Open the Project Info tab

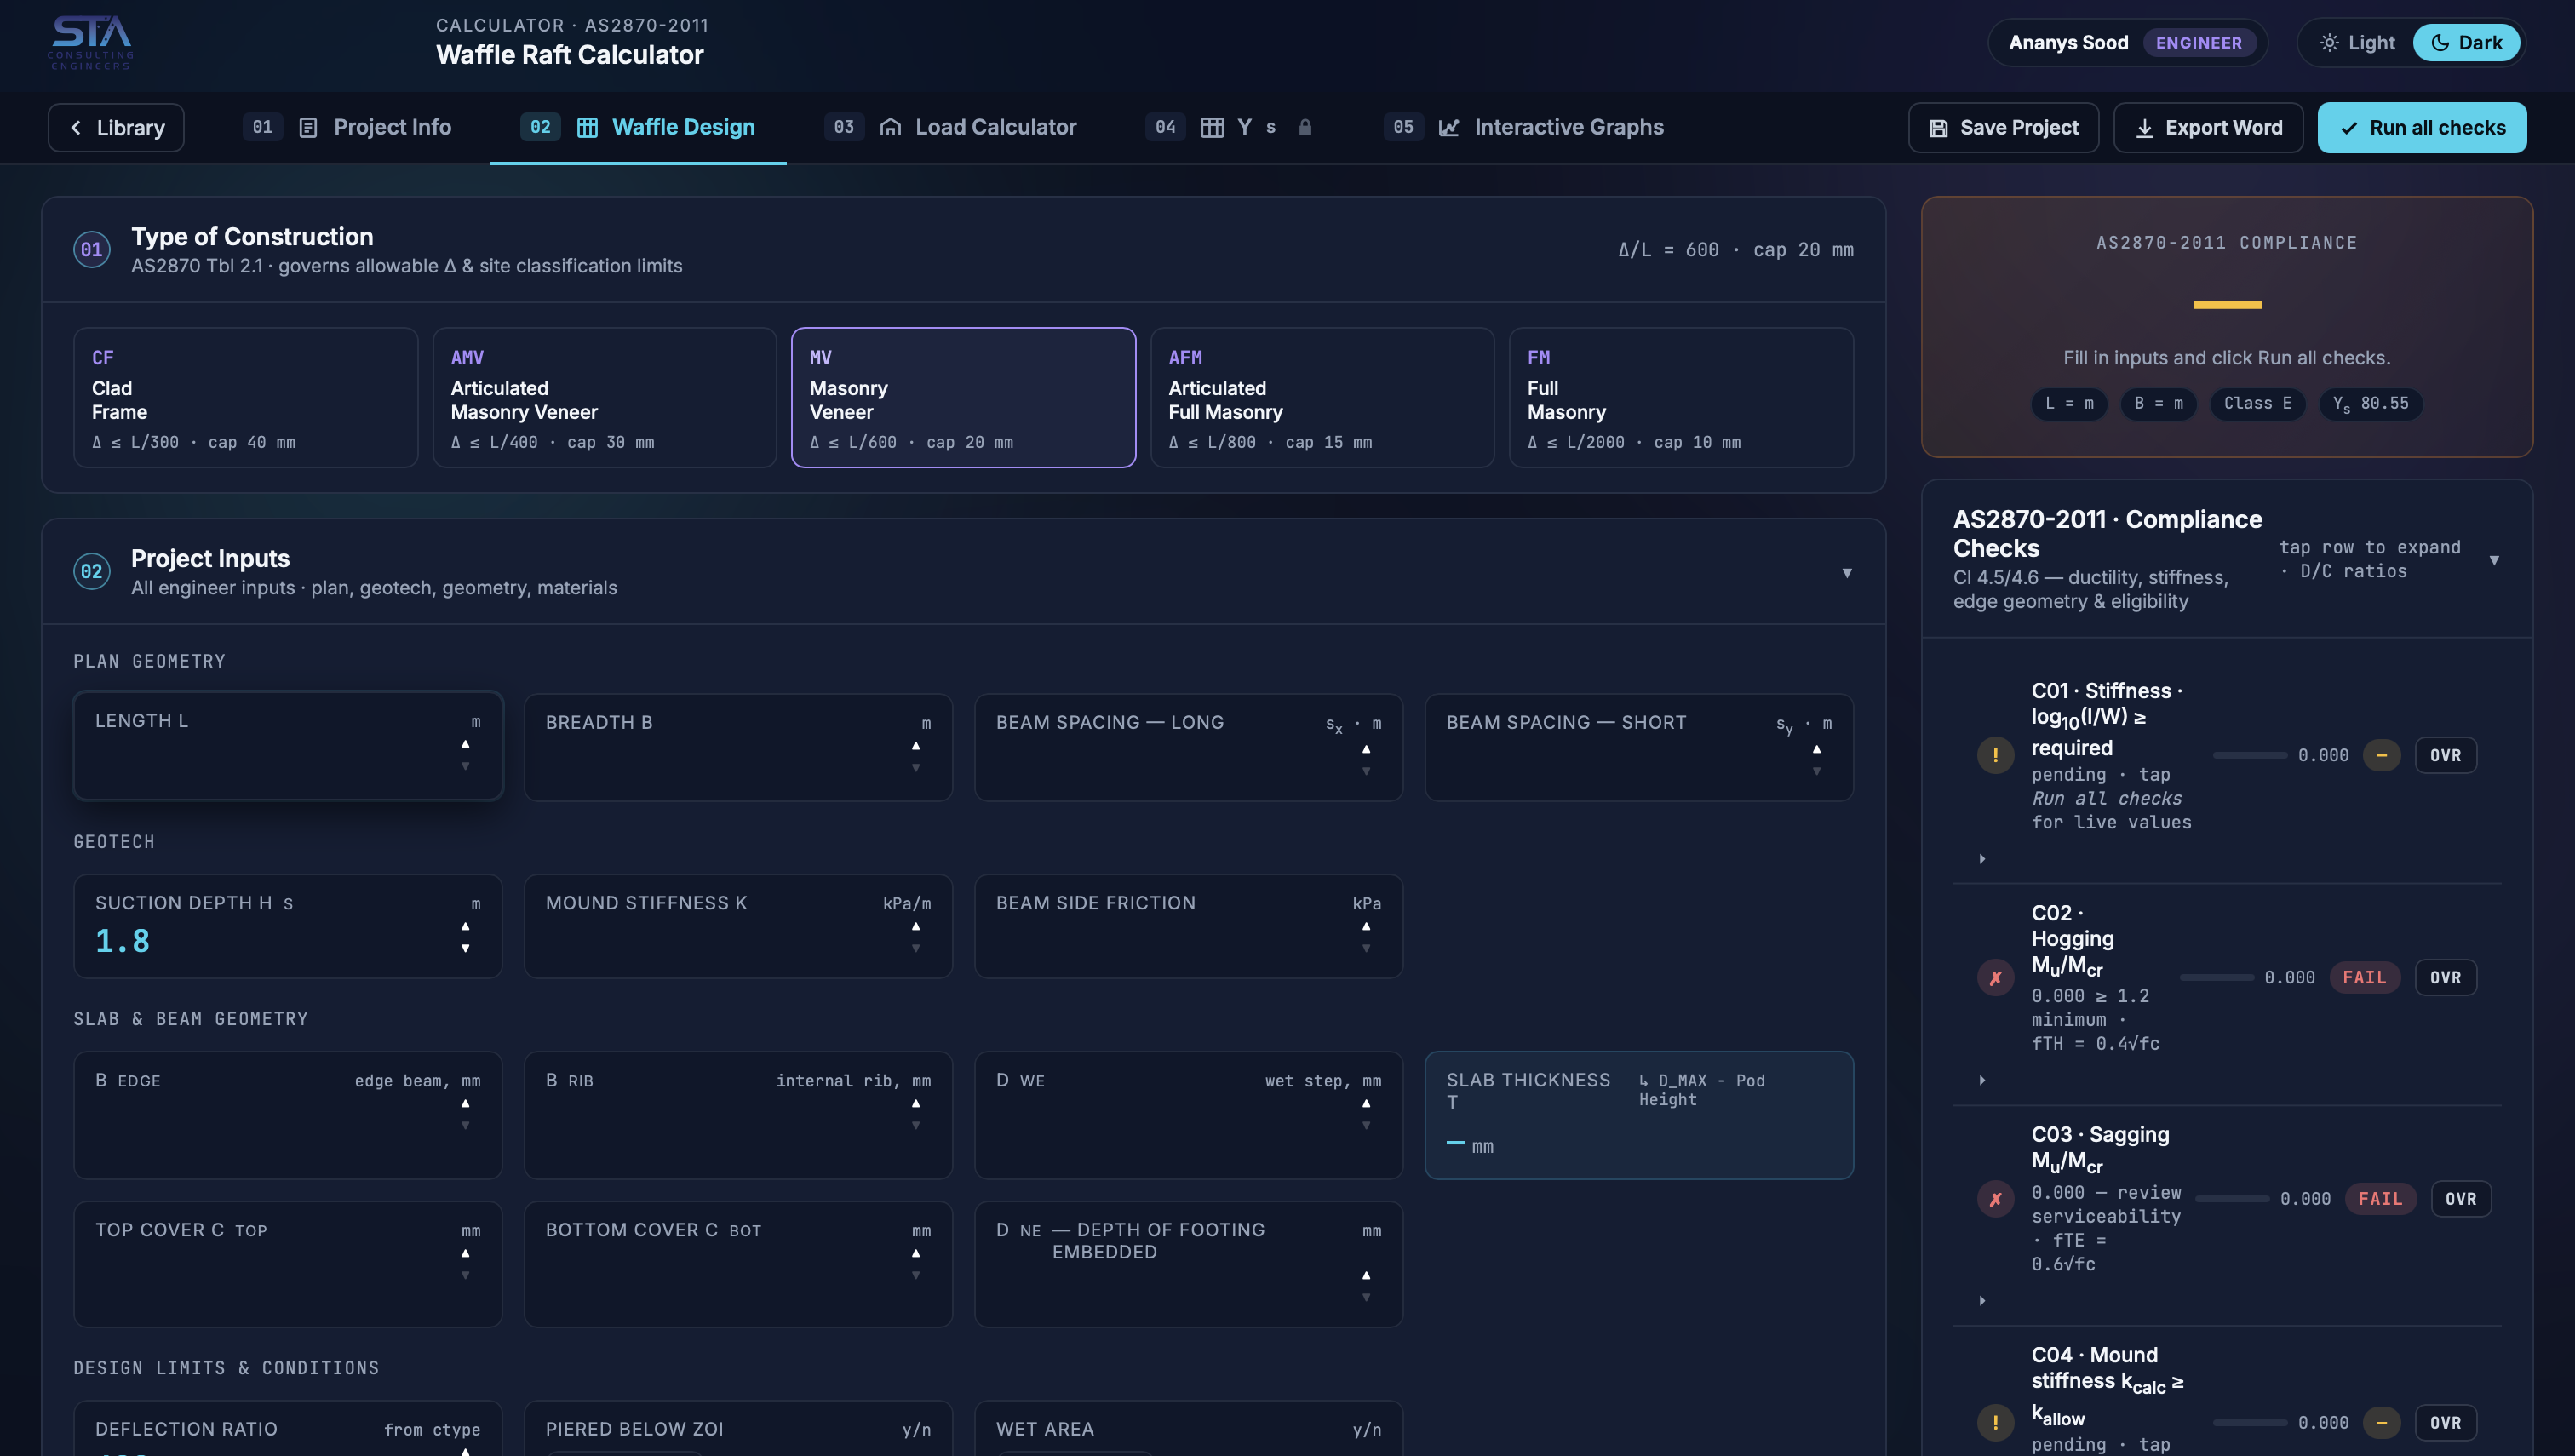347,128
